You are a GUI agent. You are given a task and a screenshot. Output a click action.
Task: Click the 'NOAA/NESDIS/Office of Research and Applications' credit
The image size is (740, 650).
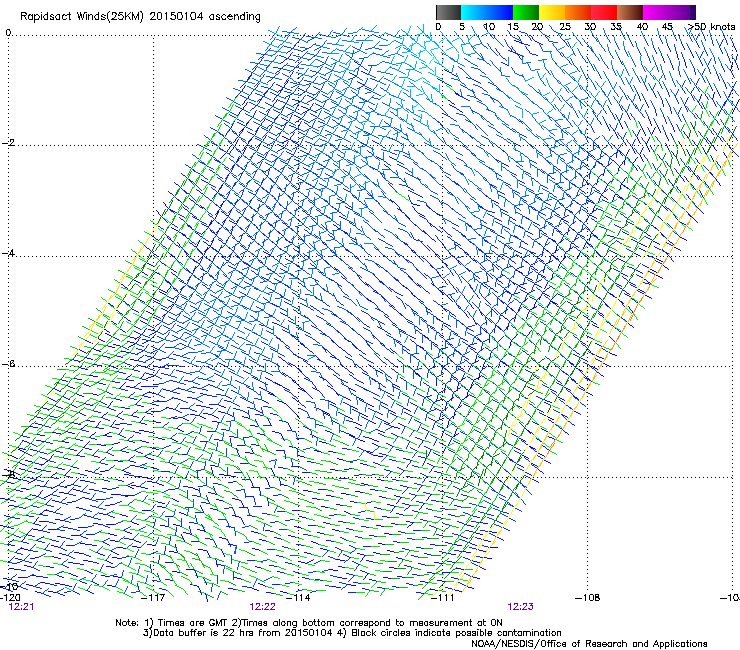(x=589, y=644)
